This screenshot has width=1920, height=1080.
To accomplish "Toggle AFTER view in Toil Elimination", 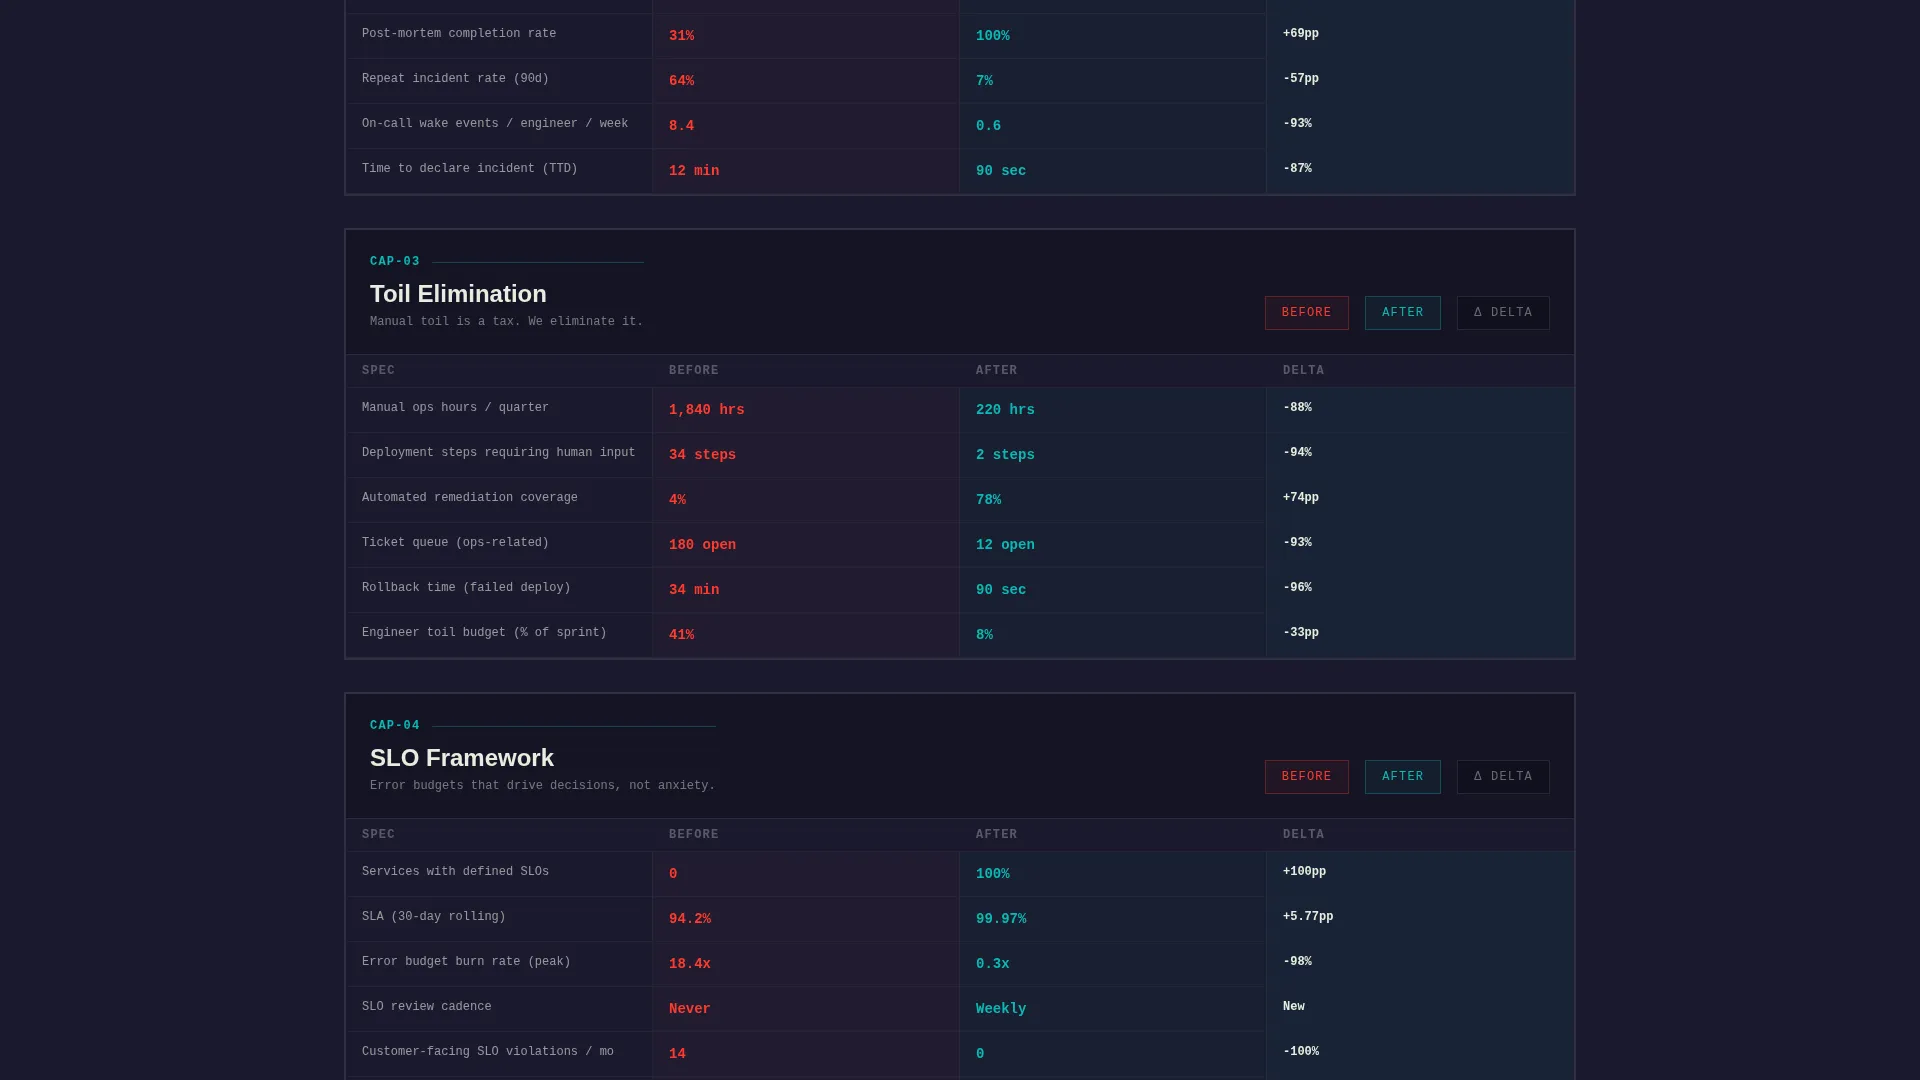I will click(x=1402, y=313).
